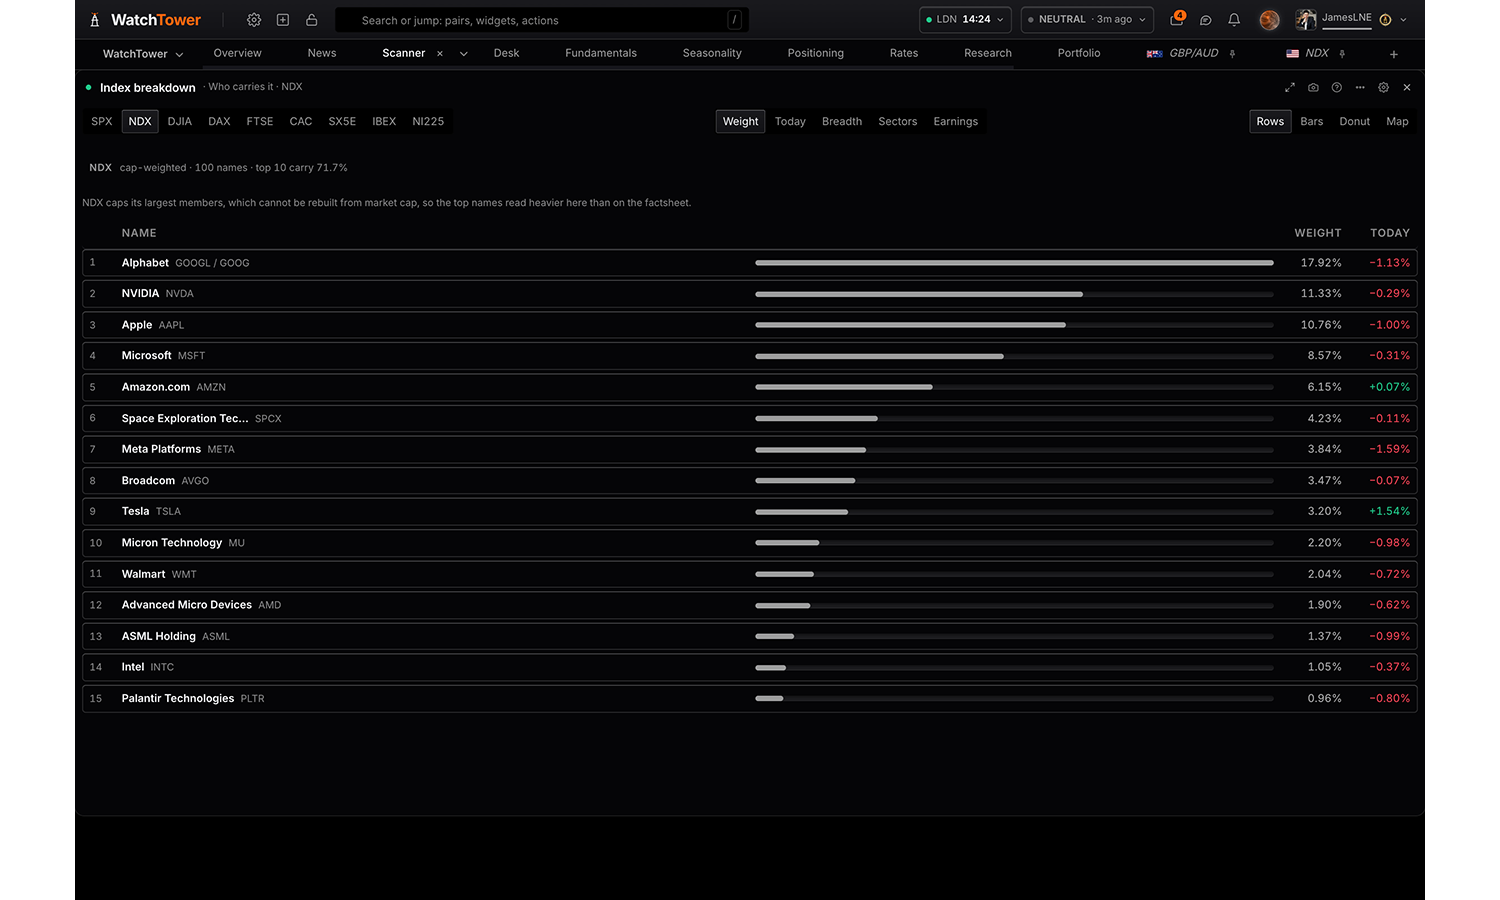The height and width of the screenshot is (900, 1500).
Task: Open the Portfolio tab
Action: pyautogui.click(x=1079, y=54)
